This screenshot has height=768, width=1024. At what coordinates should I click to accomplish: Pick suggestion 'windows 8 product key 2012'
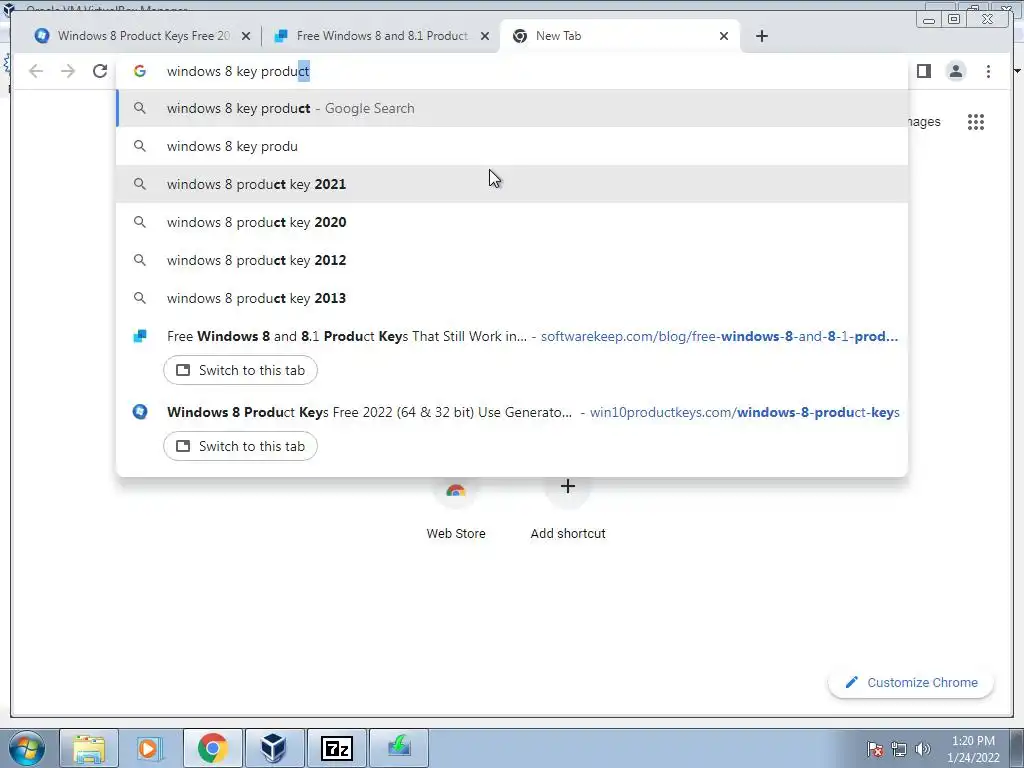coord(512,260)
